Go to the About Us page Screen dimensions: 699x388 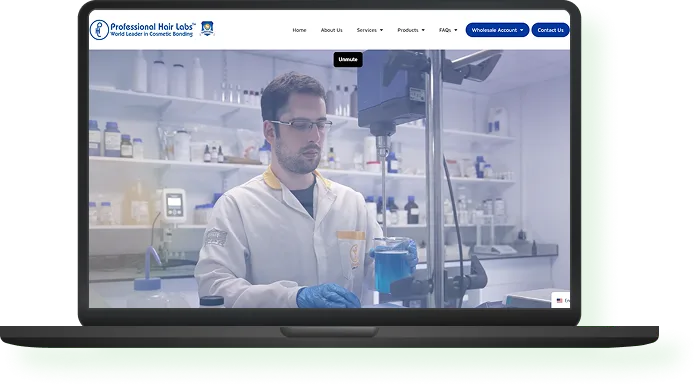332,30
